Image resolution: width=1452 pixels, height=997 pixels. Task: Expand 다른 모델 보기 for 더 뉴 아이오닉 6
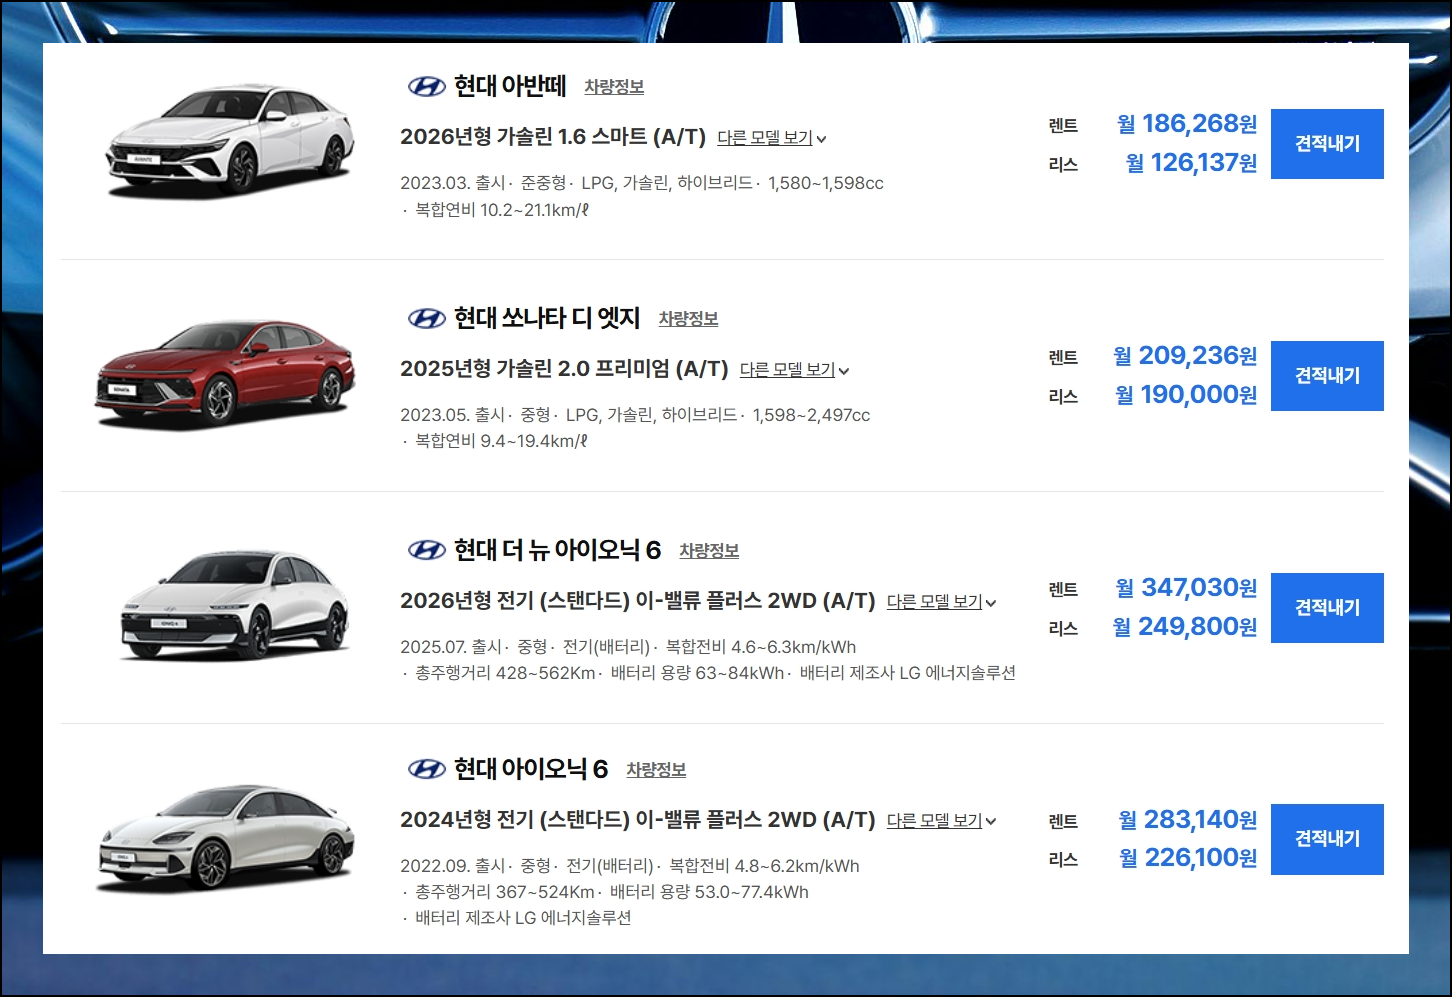pyautogui.click(x=942, y=602)
